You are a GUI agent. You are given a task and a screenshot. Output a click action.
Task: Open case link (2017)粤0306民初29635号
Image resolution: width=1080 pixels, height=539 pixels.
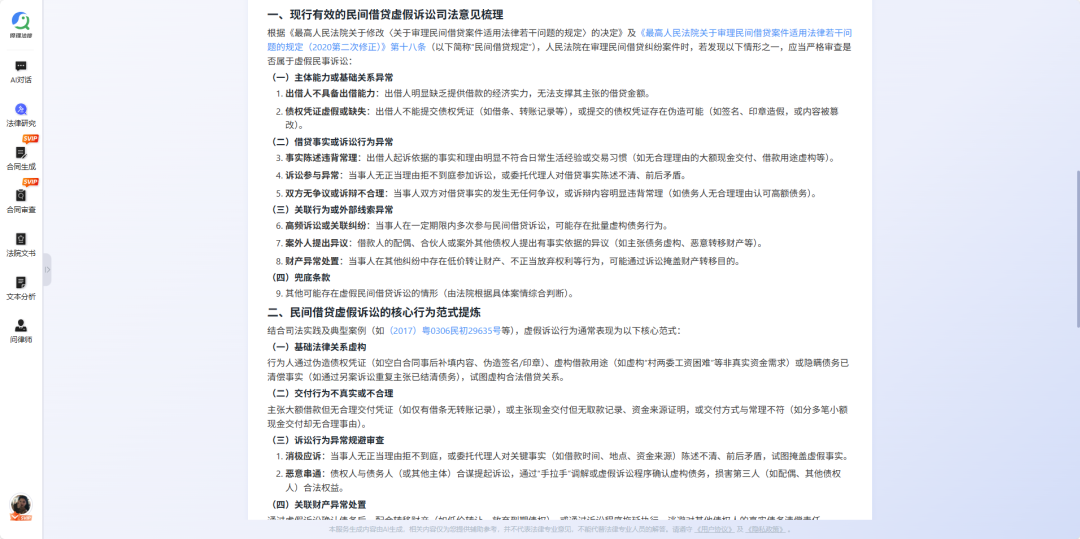click(x=444, y=330)
